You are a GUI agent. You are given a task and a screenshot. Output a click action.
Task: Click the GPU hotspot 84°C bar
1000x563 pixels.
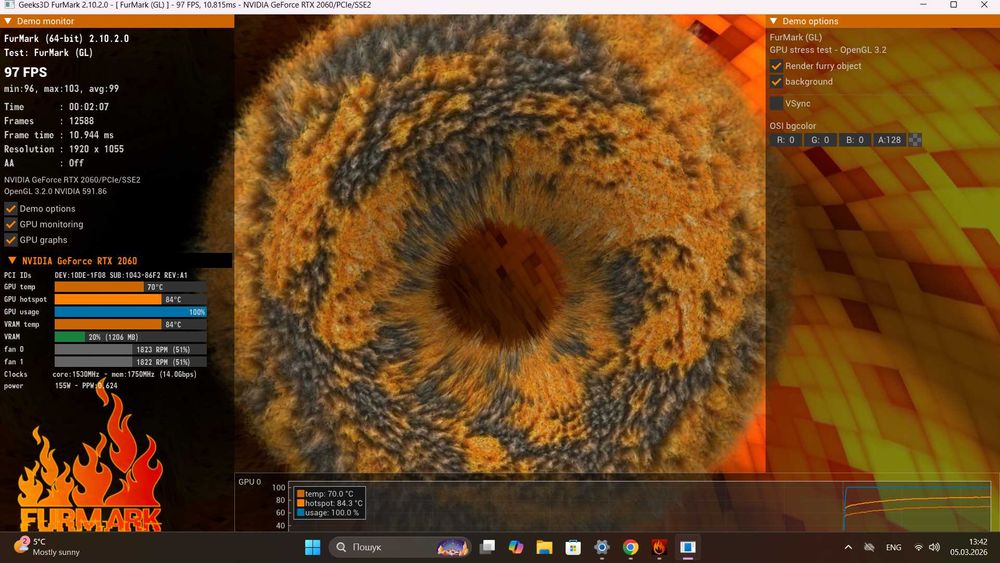(x=130, y=299)
